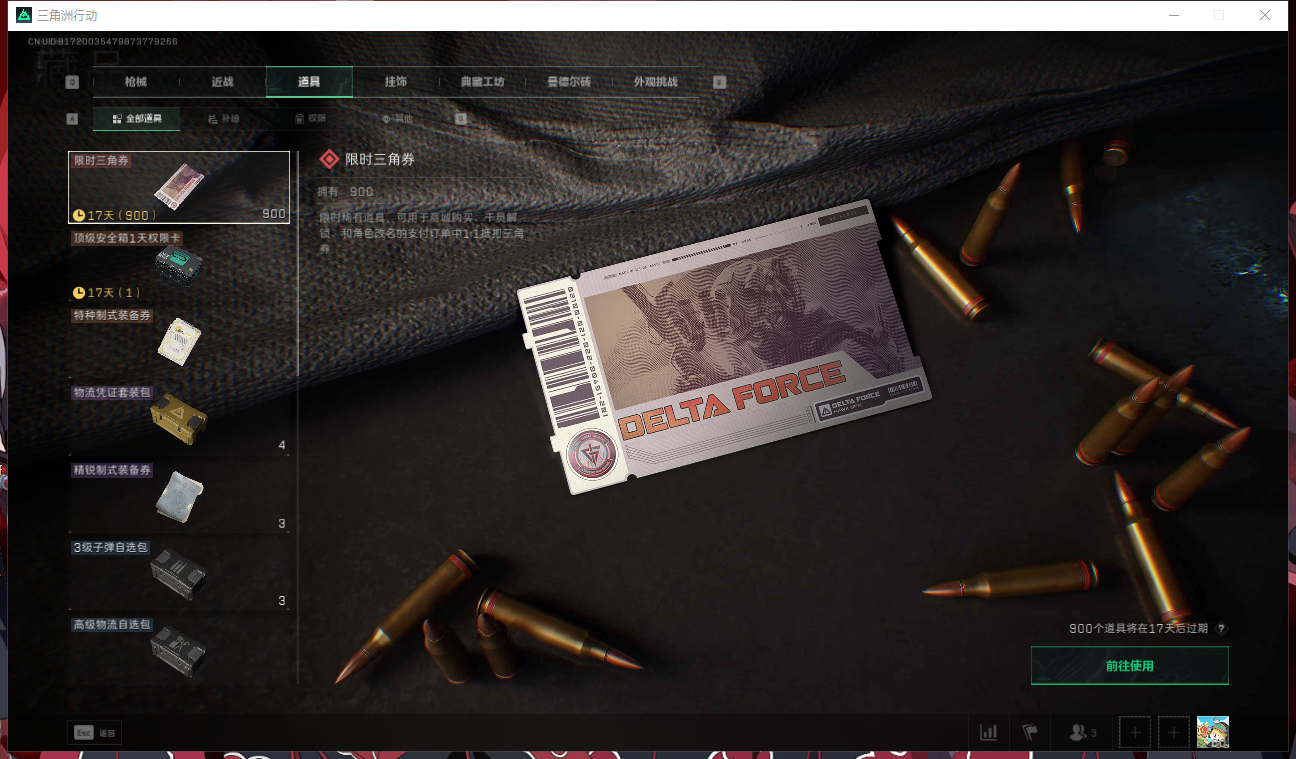The image size is (1296, 759).
Task: Click the flags icon in bottom bar
Action: point(1030,732)
